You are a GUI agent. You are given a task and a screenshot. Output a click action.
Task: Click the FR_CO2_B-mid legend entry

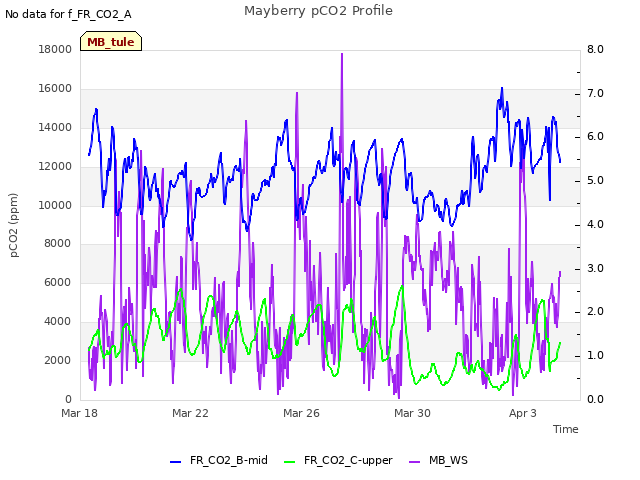click(219, 460)
